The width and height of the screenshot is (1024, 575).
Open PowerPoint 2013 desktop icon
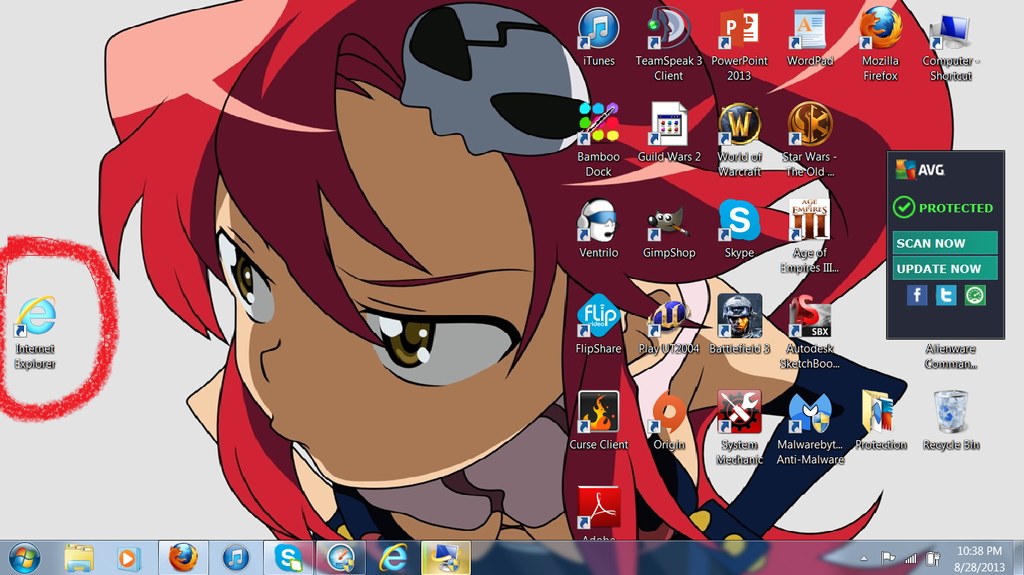[x=739, y=44]
